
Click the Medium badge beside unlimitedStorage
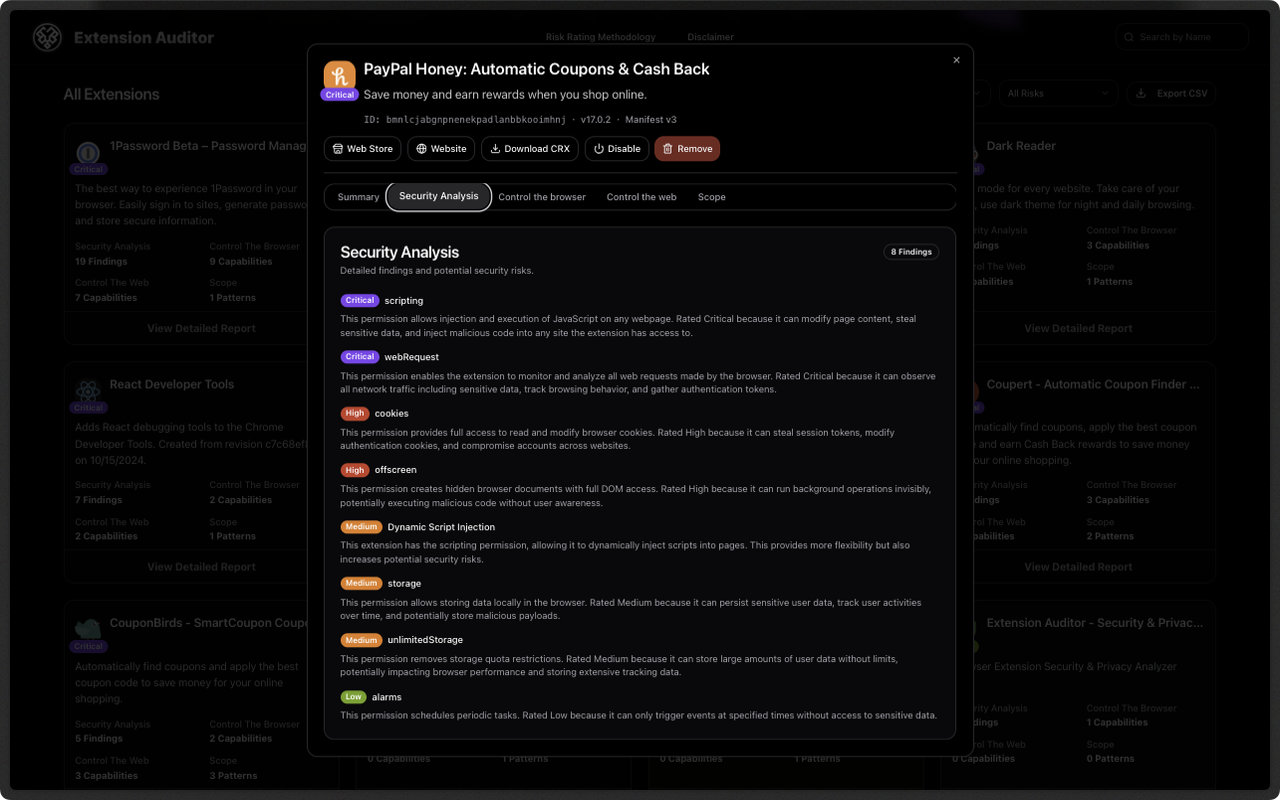coord(361,640)
